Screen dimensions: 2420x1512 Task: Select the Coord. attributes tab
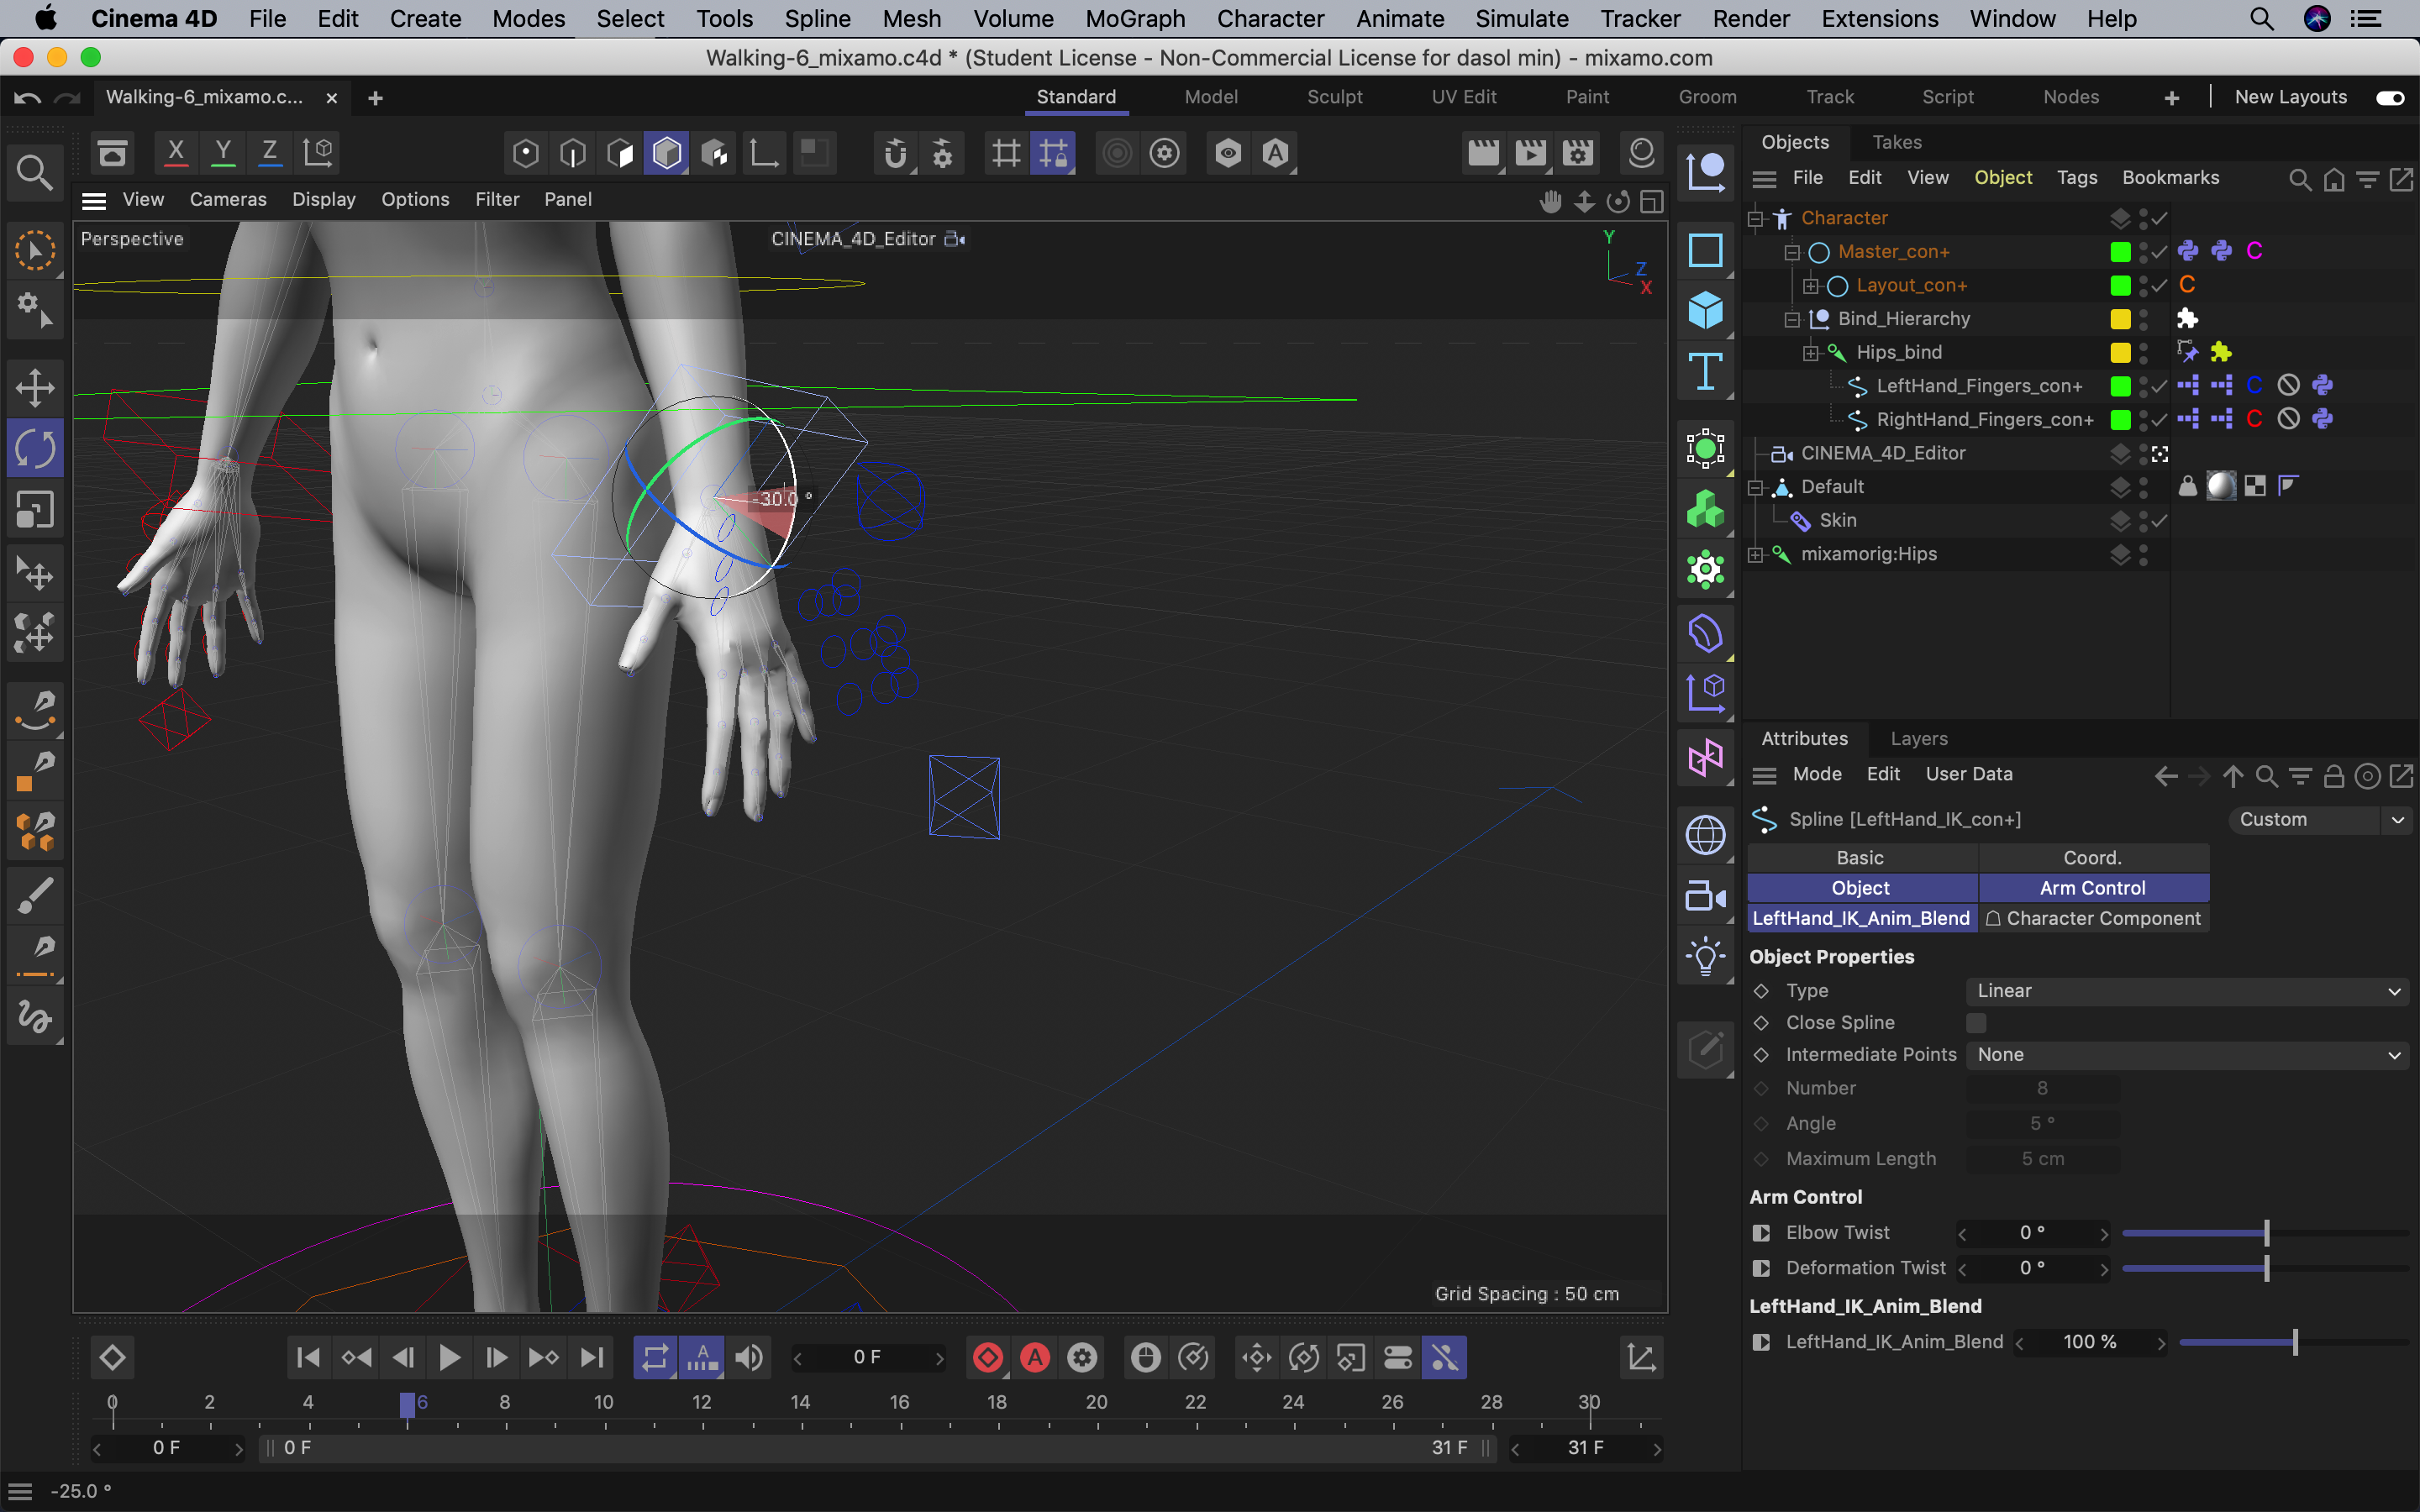tap(2093, 858)
